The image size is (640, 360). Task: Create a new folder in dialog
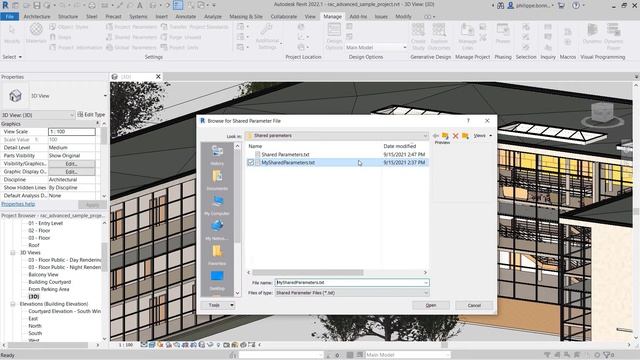tap(465, 136)
